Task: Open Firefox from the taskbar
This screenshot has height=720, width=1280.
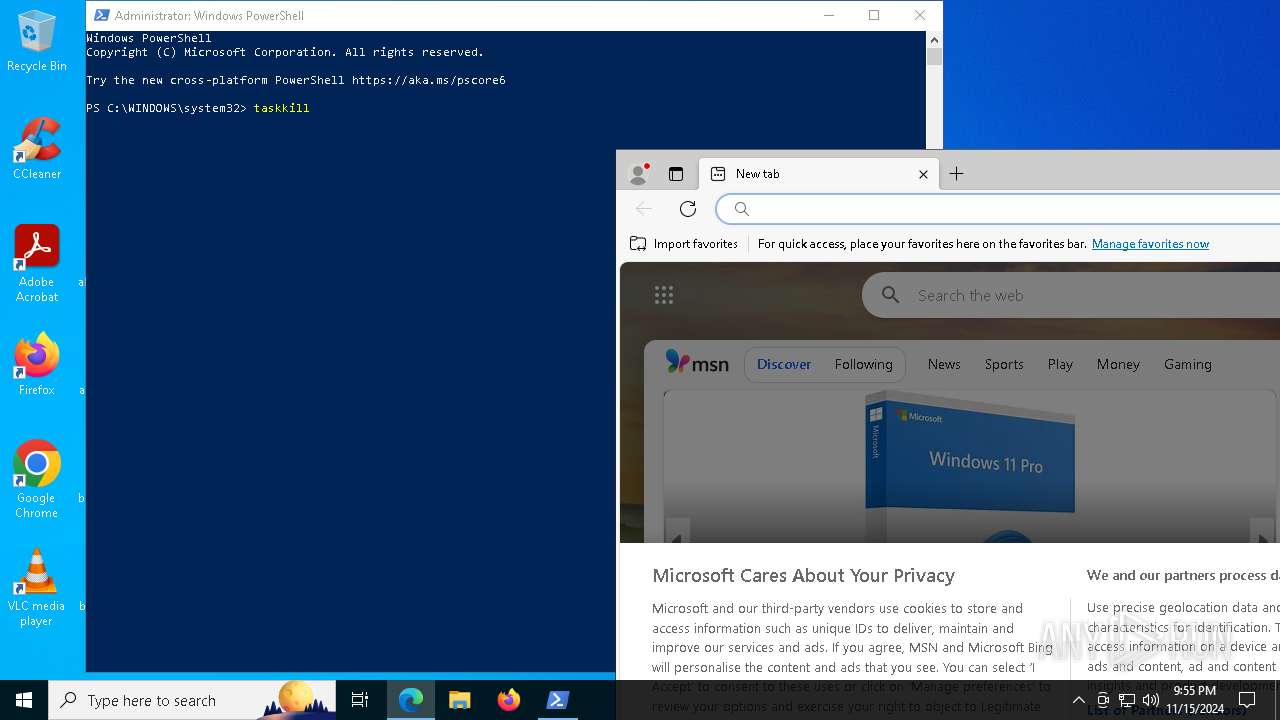Action: (509, 700)
